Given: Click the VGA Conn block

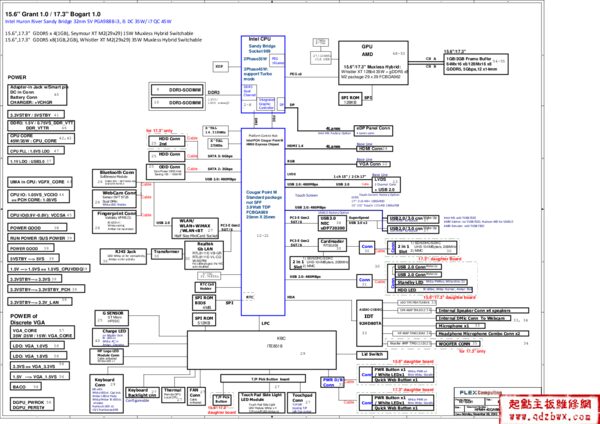Looking at the screenshot, I should tap(374, 164).
